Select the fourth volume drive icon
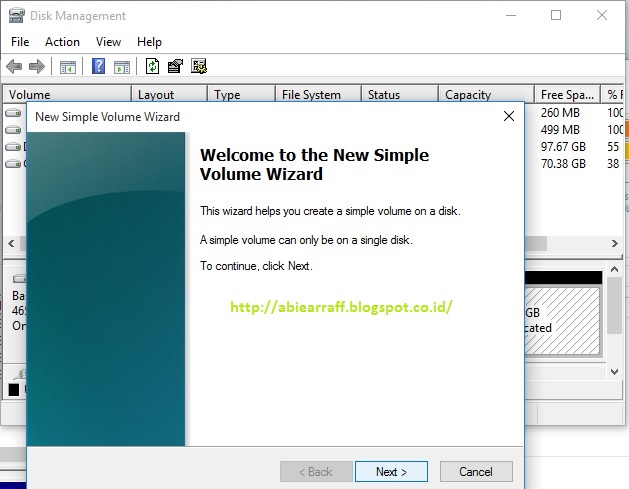The height and width of the screenshot is (489, 629). [13, 164]
